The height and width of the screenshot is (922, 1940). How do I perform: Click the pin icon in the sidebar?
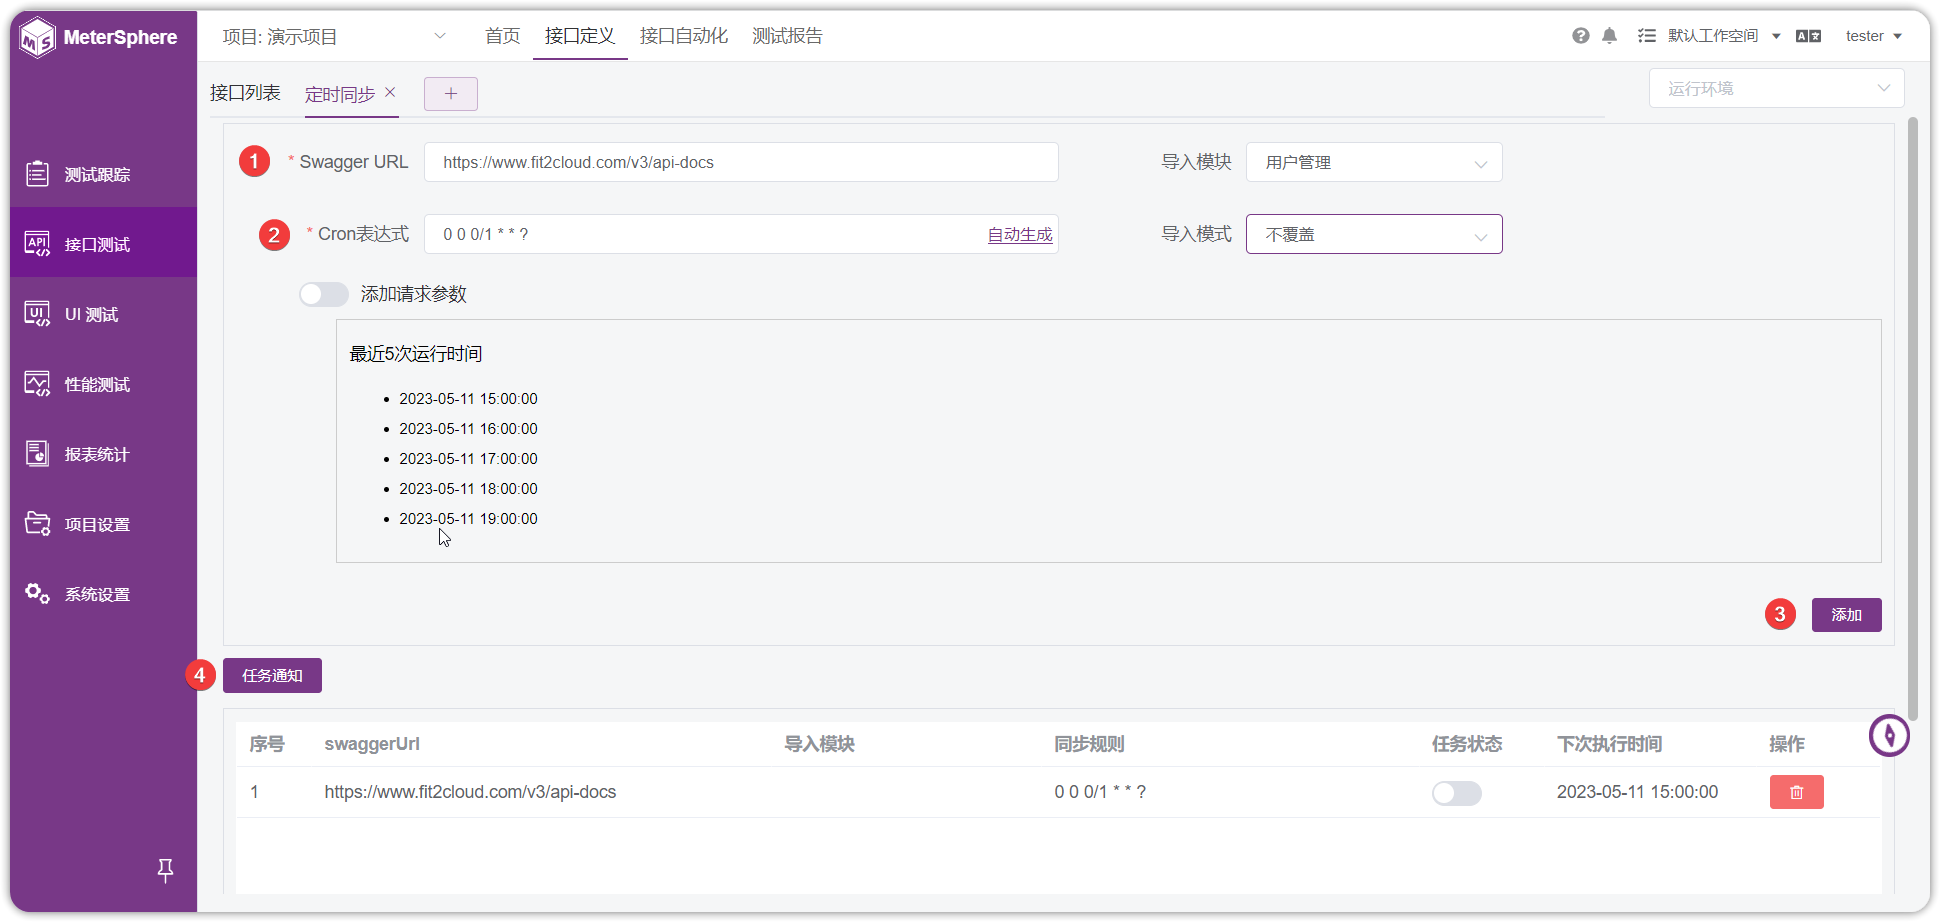pos(166,871)
